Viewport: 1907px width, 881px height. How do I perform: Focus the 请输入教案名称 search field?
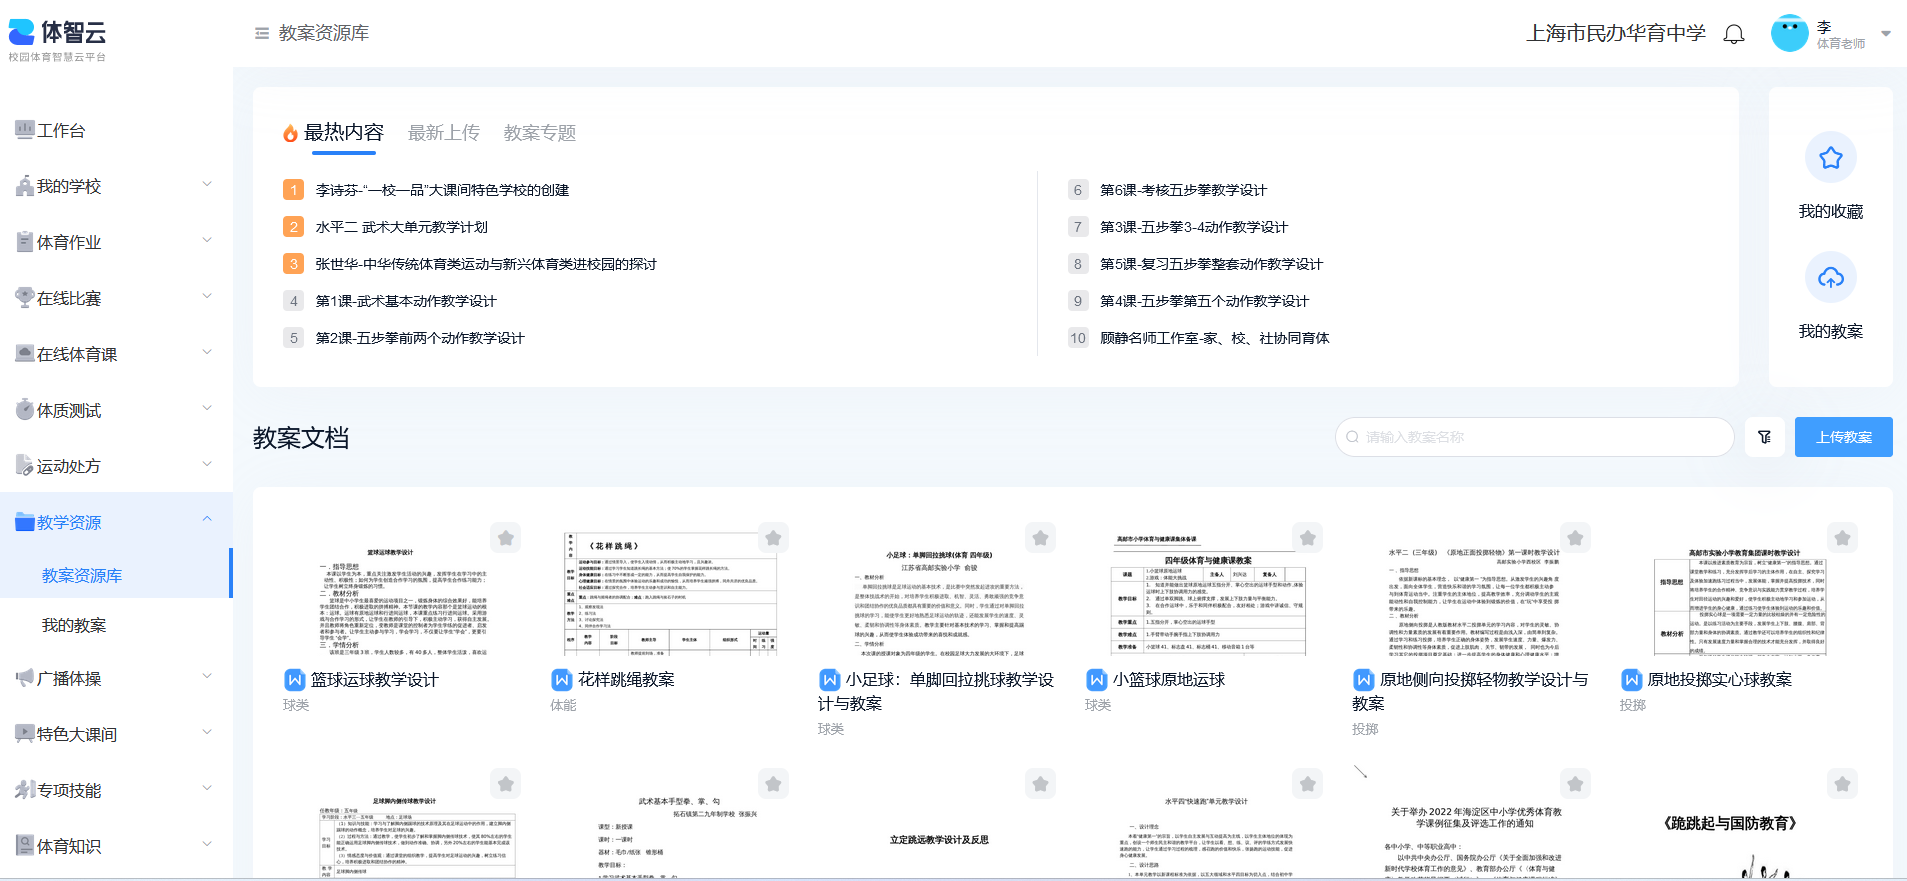1534,437
